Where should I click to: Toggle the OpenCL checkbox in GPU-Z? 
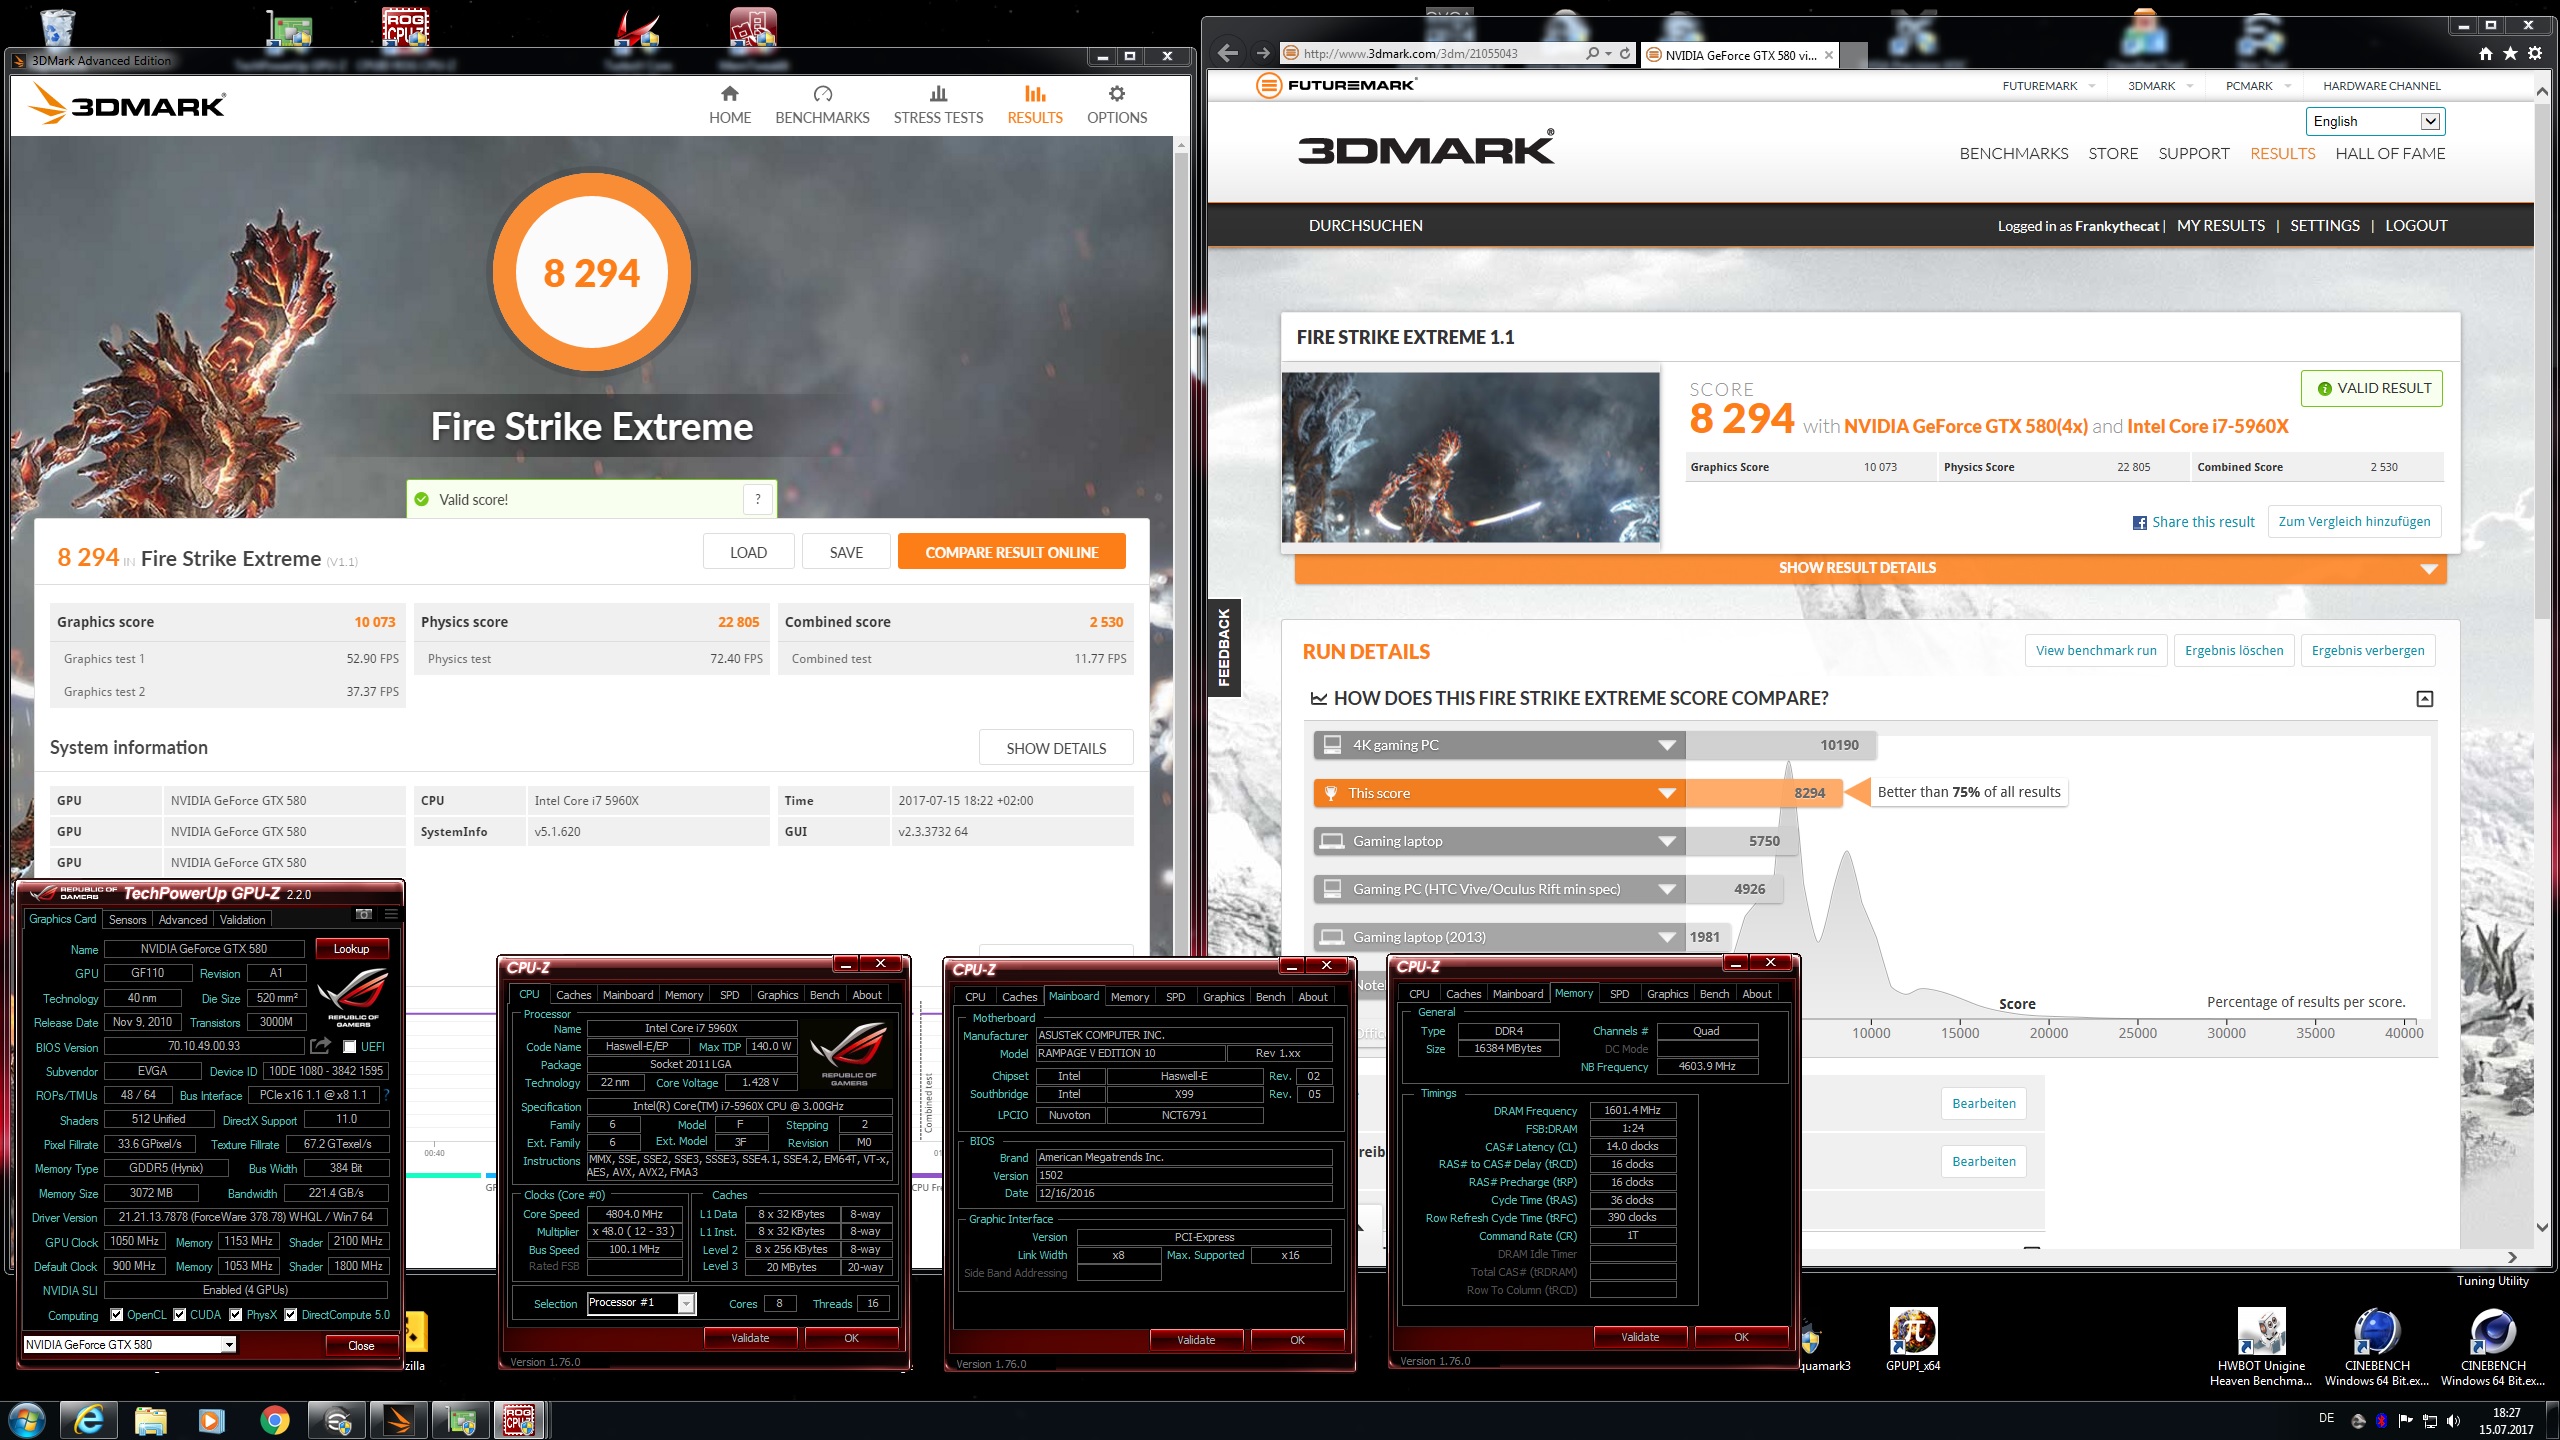point(117,1315)
